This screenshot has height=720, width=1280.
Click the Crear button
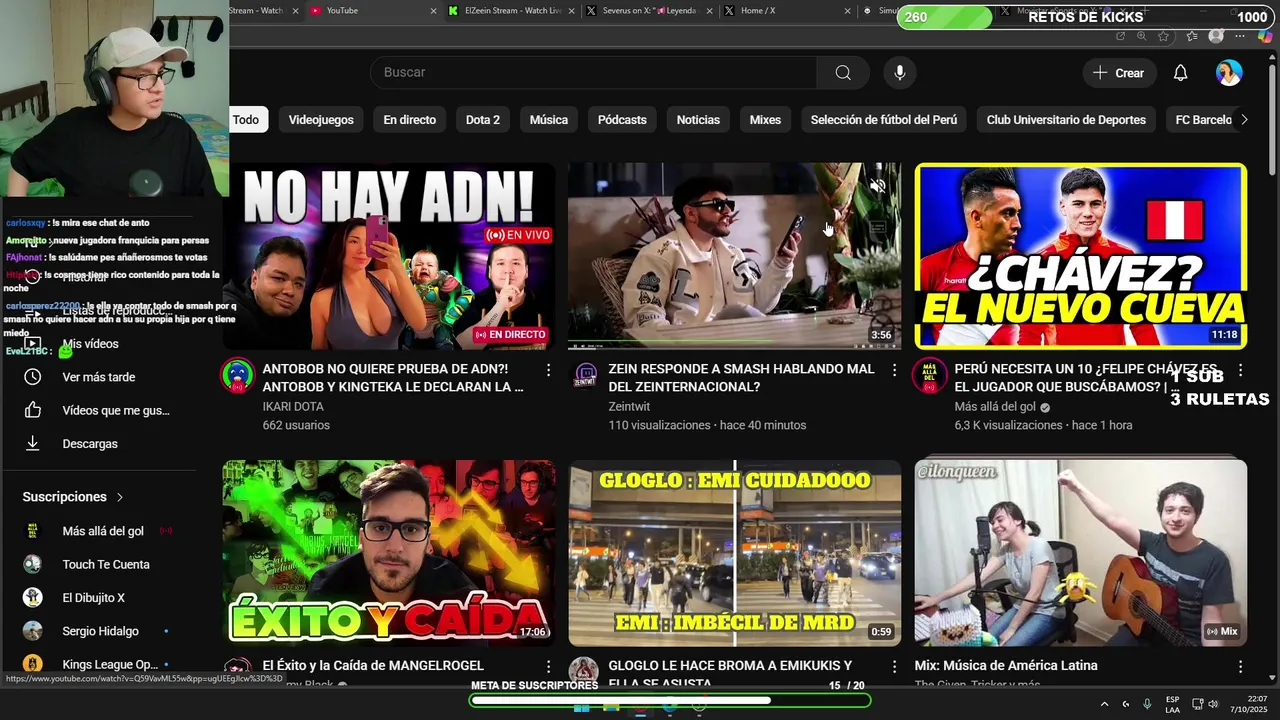(1119, 73)
